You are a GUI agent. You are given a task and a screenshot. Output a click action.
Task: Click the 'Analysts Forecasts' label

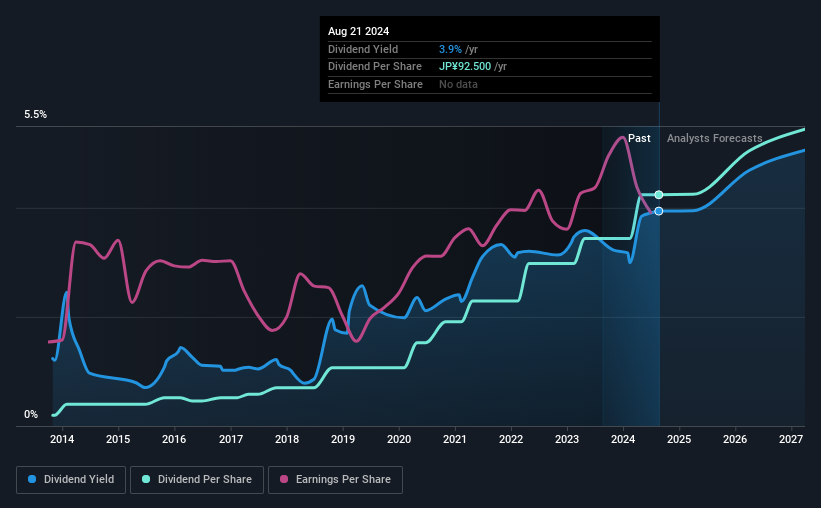(714, 138)
